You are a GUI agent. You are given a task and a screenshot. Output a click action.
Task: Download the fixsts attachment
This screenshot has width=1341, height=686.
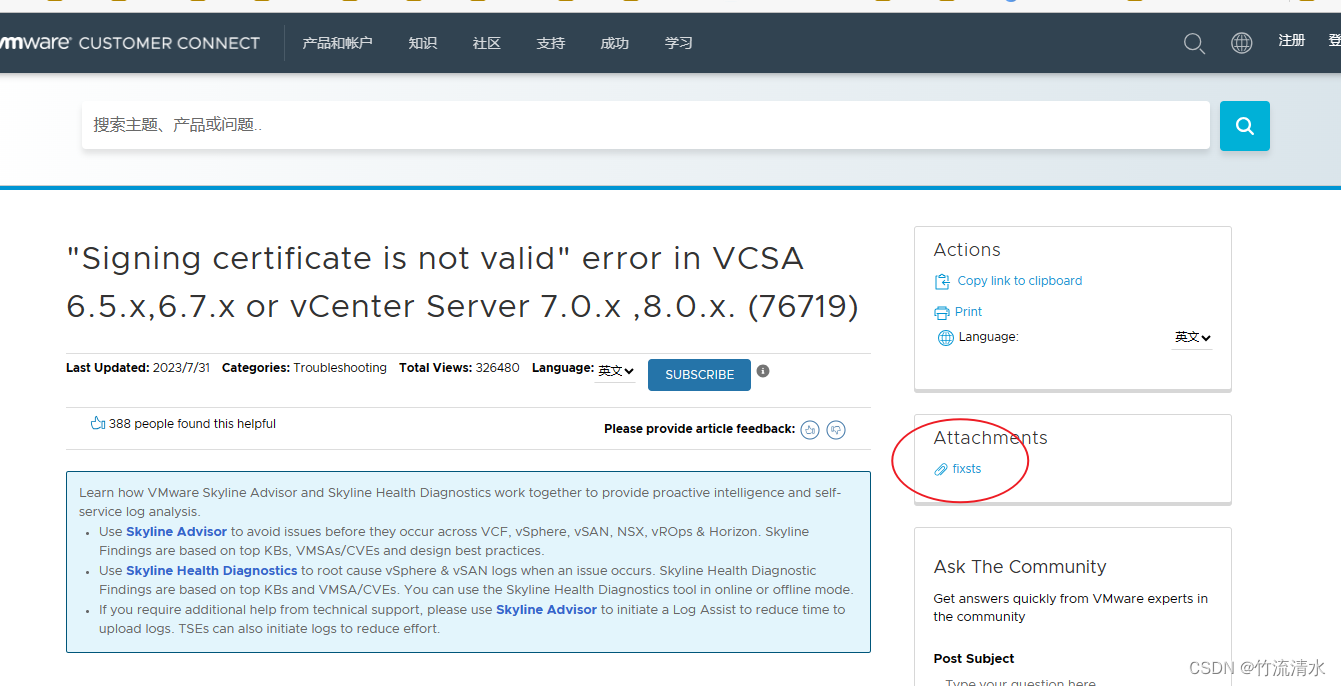[967, 469]
